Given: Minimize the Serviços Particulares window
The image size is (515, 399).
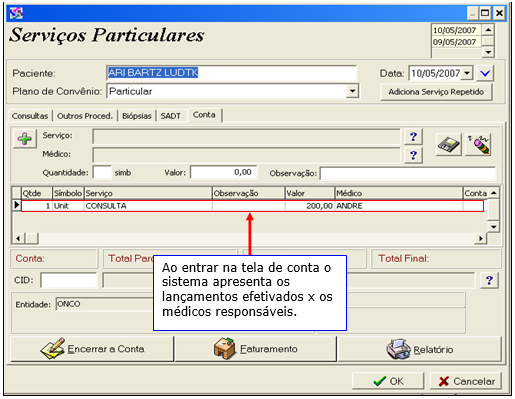Looking at the screenshot, I should pyautogui.click(x=473, y=13).
